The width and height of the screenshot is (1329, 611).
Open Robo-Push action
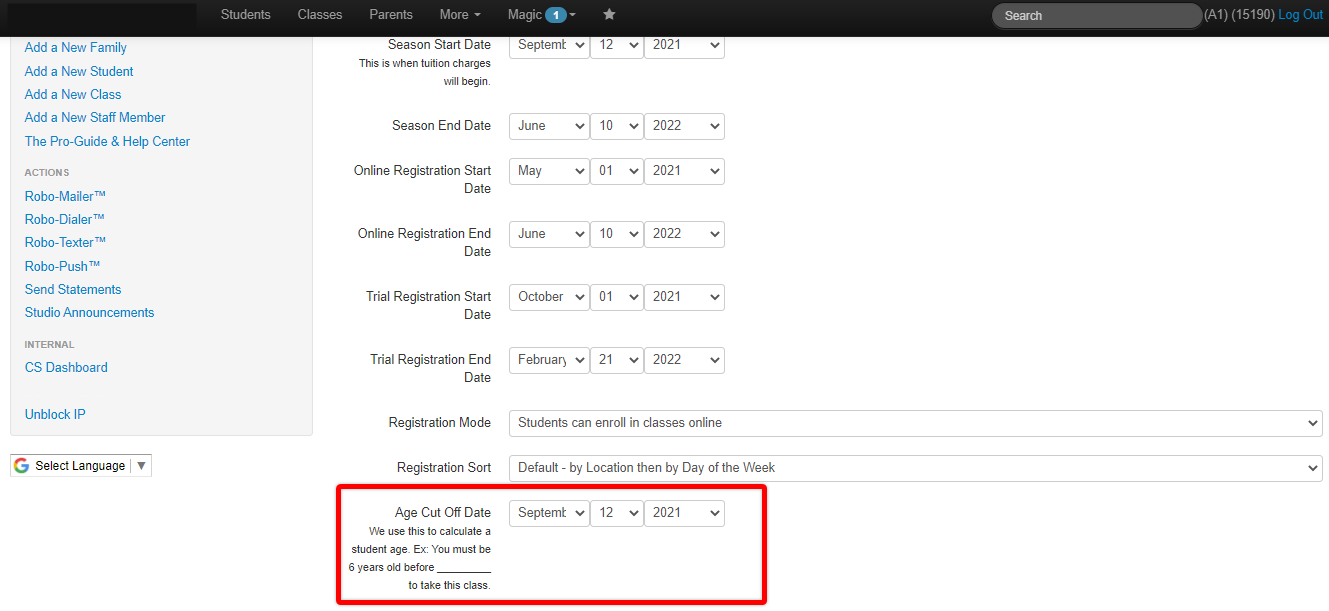(63, 266)
